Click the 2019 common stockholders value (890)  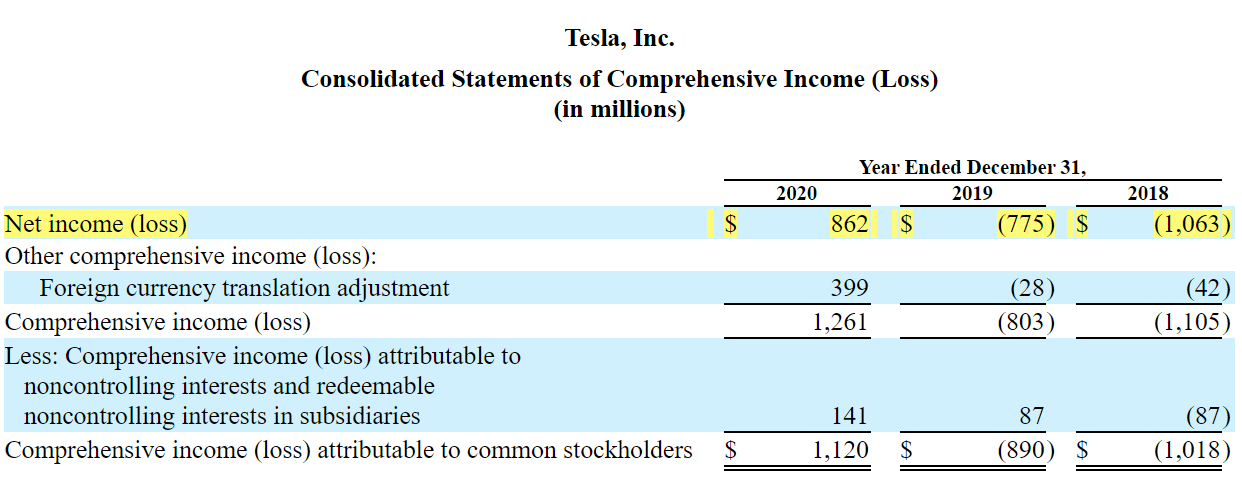click(x=1026, y=450)
